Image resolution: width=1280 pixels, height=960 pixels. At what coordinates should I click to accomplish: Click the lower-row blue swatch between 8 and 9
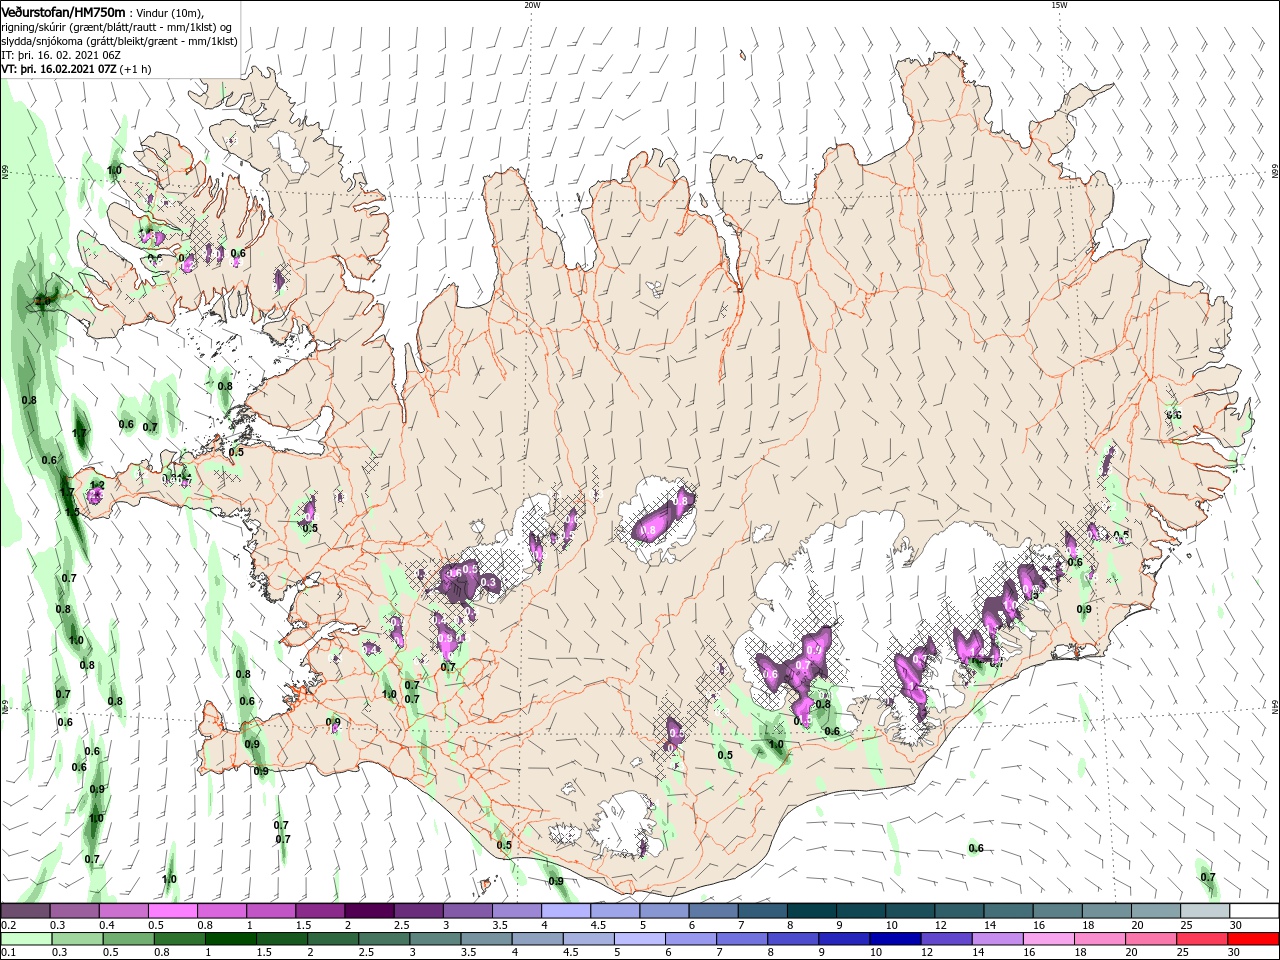pos(794,939)
